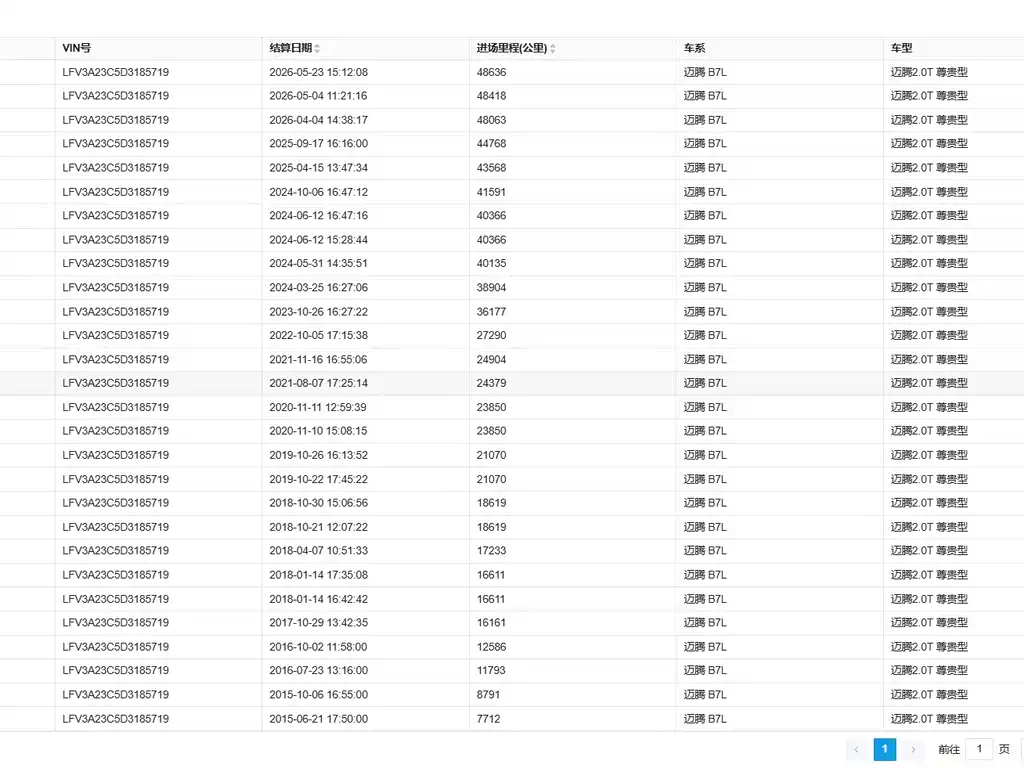Select date cell 2026-04-04 14:38:17

pos(319,120)
